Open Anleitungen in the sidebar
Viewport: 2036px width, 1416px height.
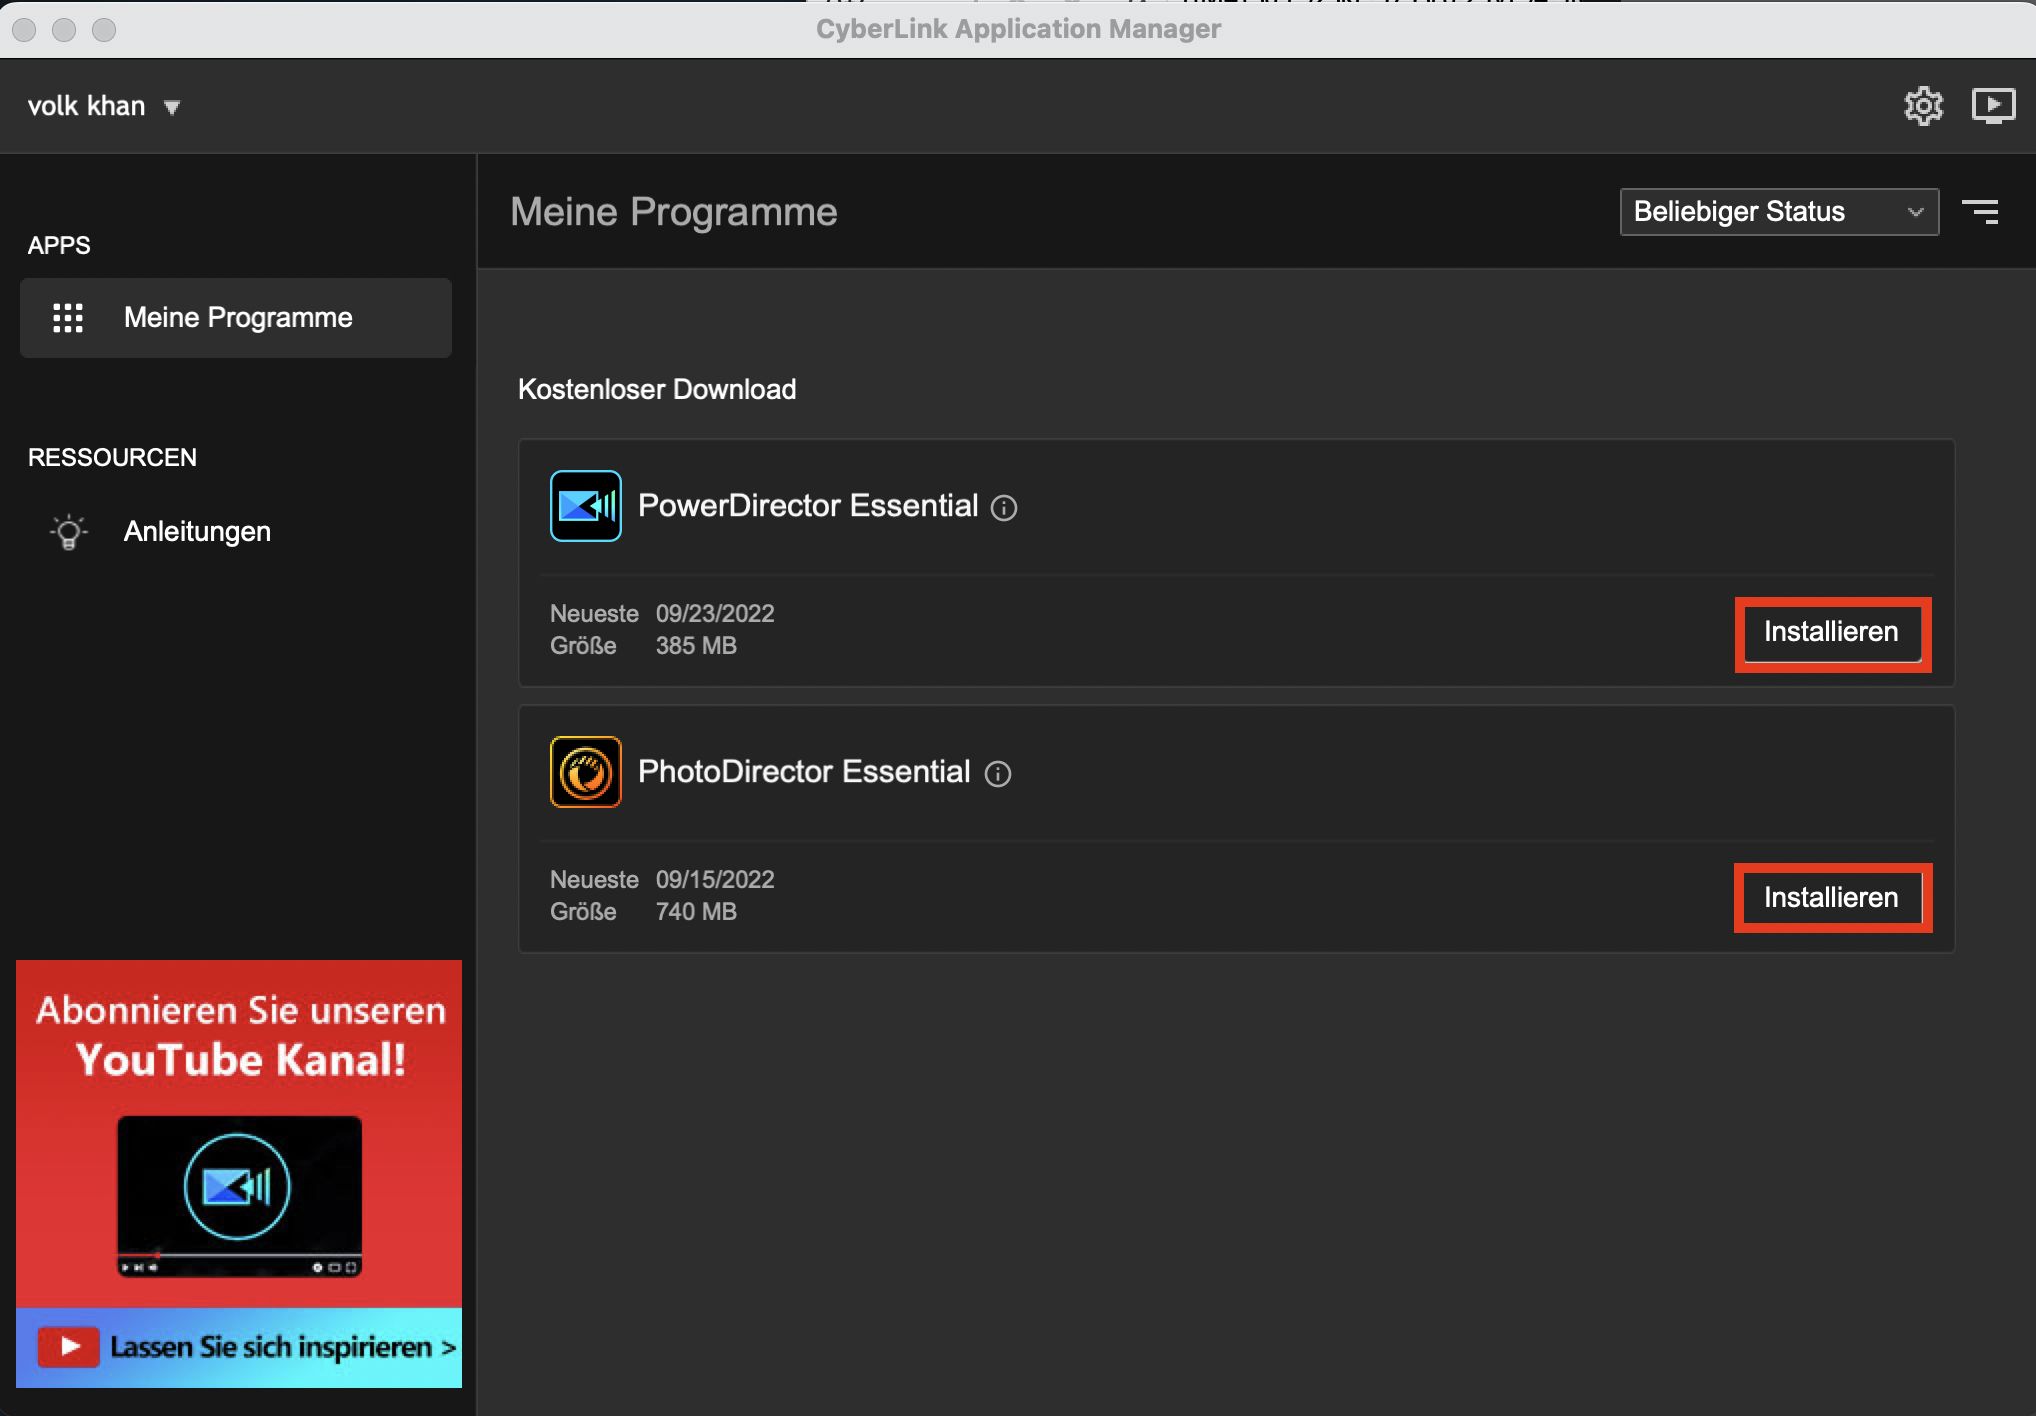click(x=197, y=532)
